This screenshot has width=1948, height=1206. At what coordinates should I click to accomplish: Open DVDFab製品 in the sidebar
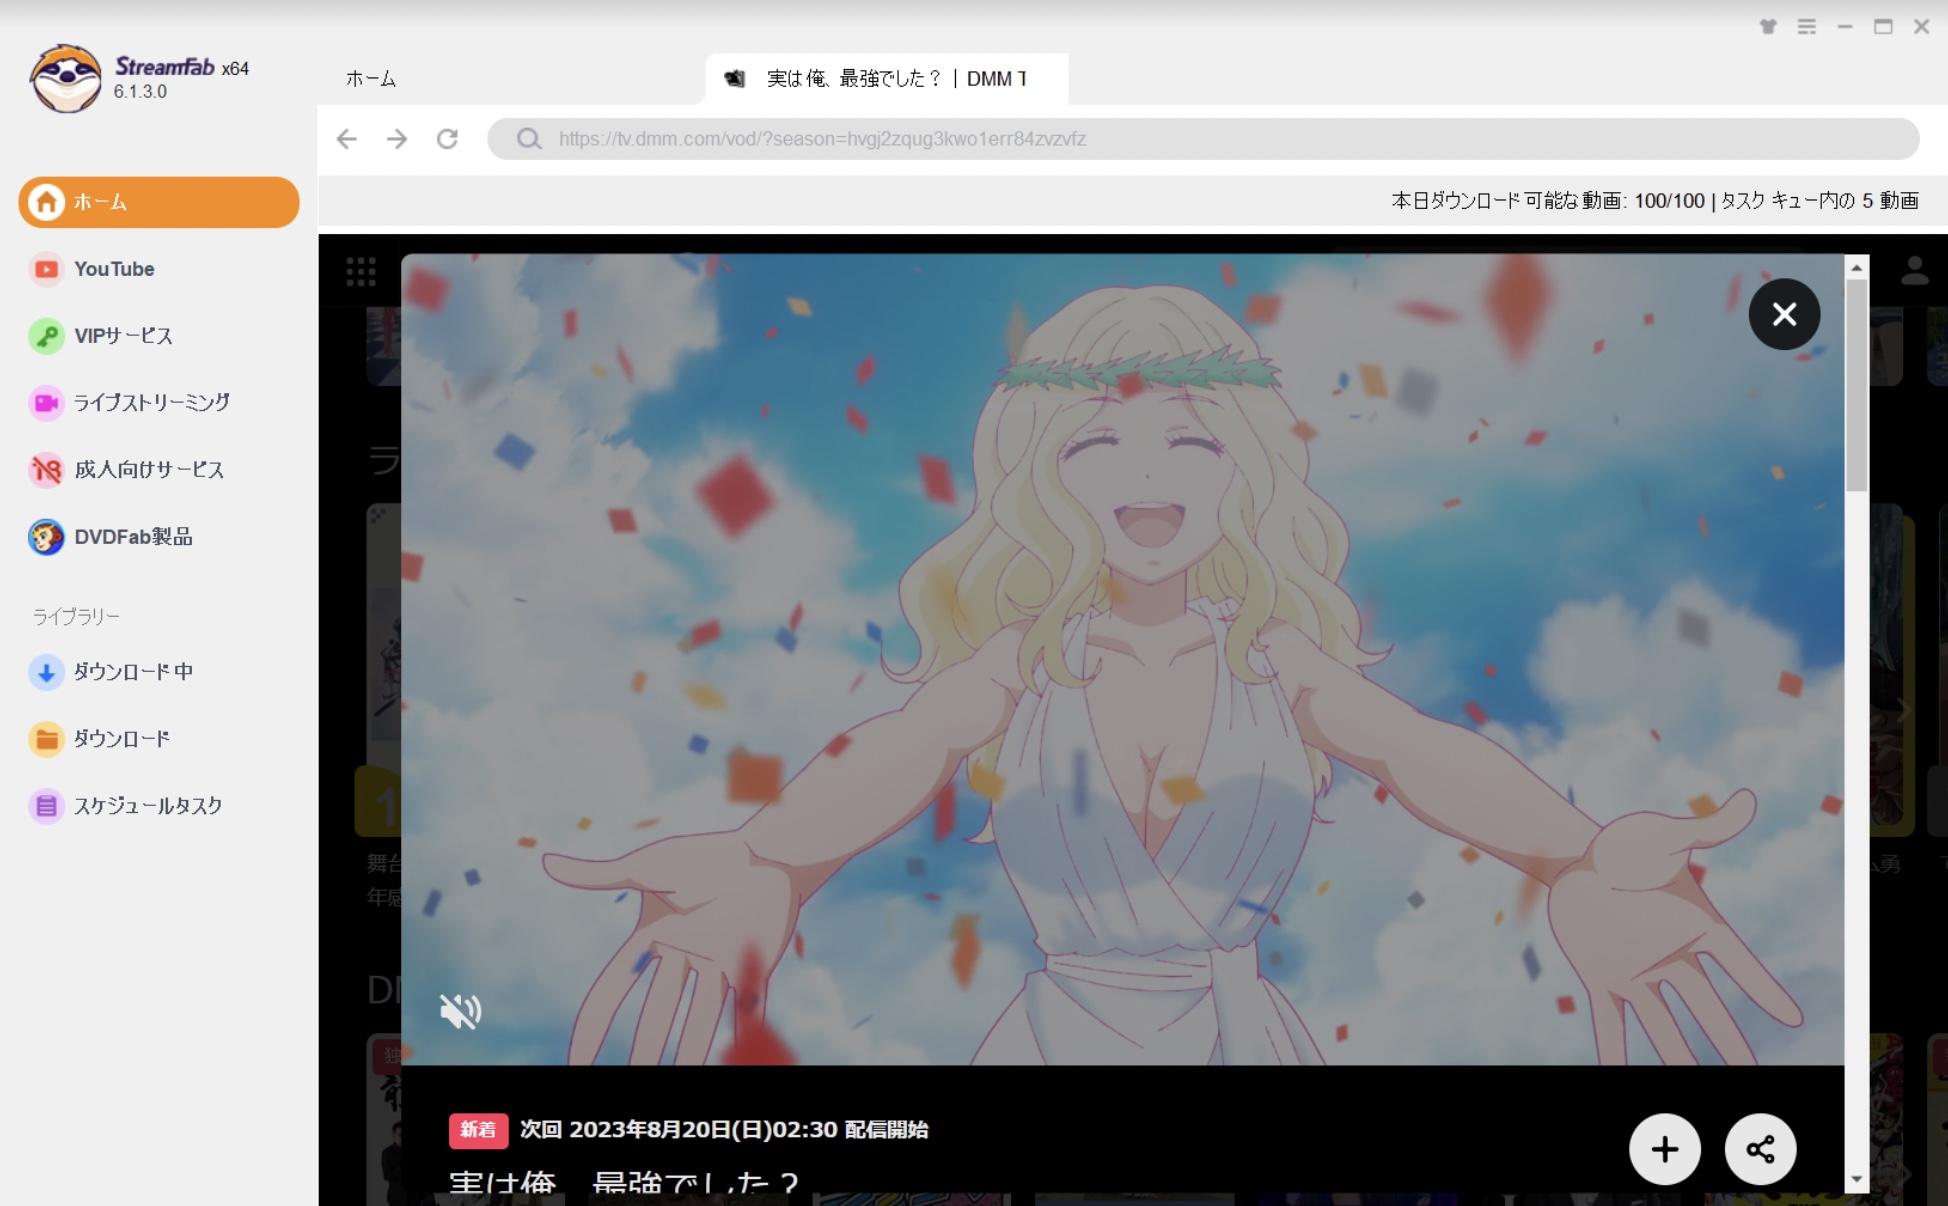pos(132,537)
